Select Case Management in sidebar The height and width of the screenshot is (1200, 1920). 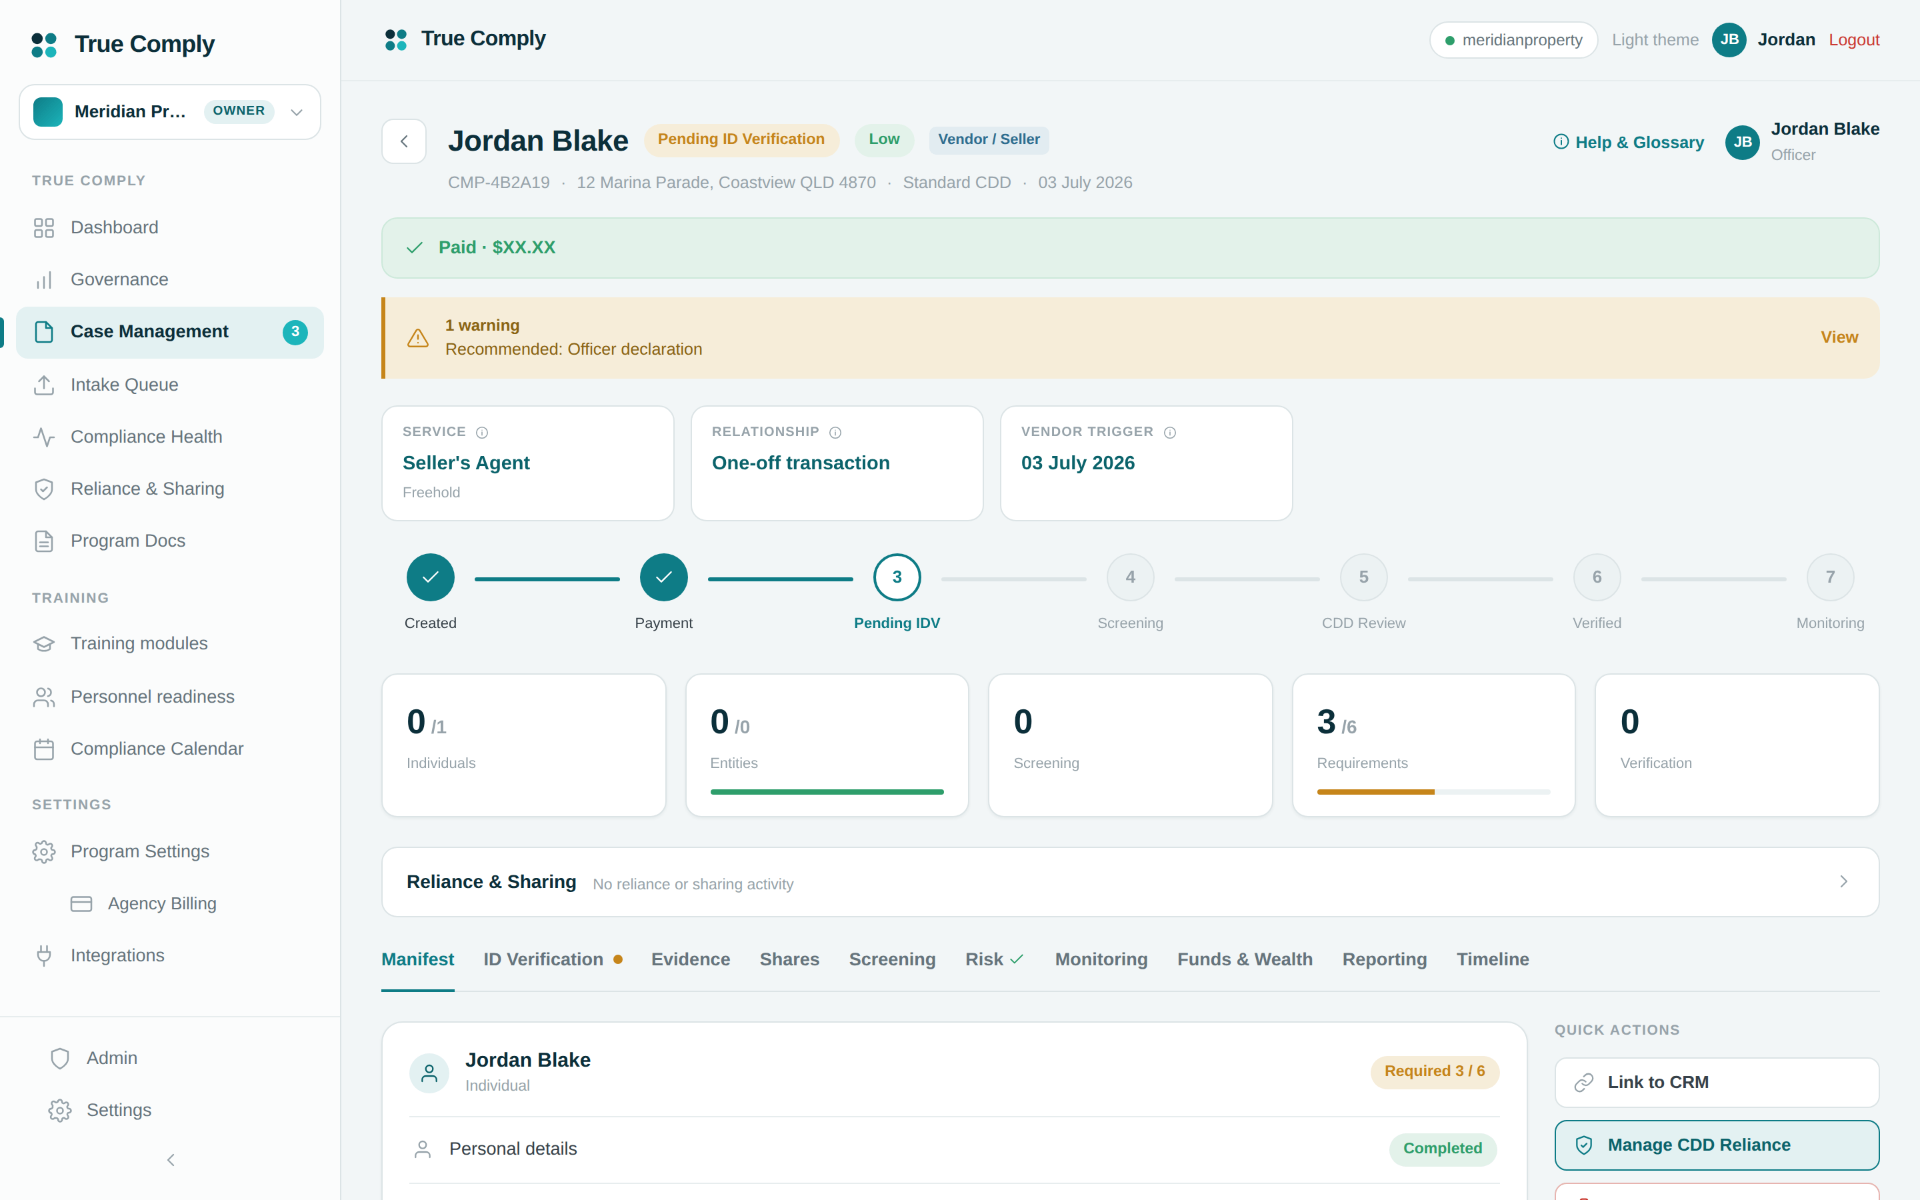[170, 332]
